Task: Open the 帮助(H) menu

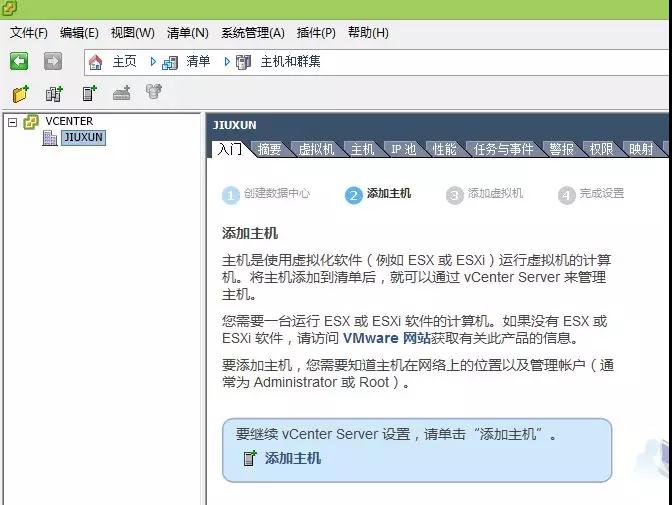Action: (368, 33)
